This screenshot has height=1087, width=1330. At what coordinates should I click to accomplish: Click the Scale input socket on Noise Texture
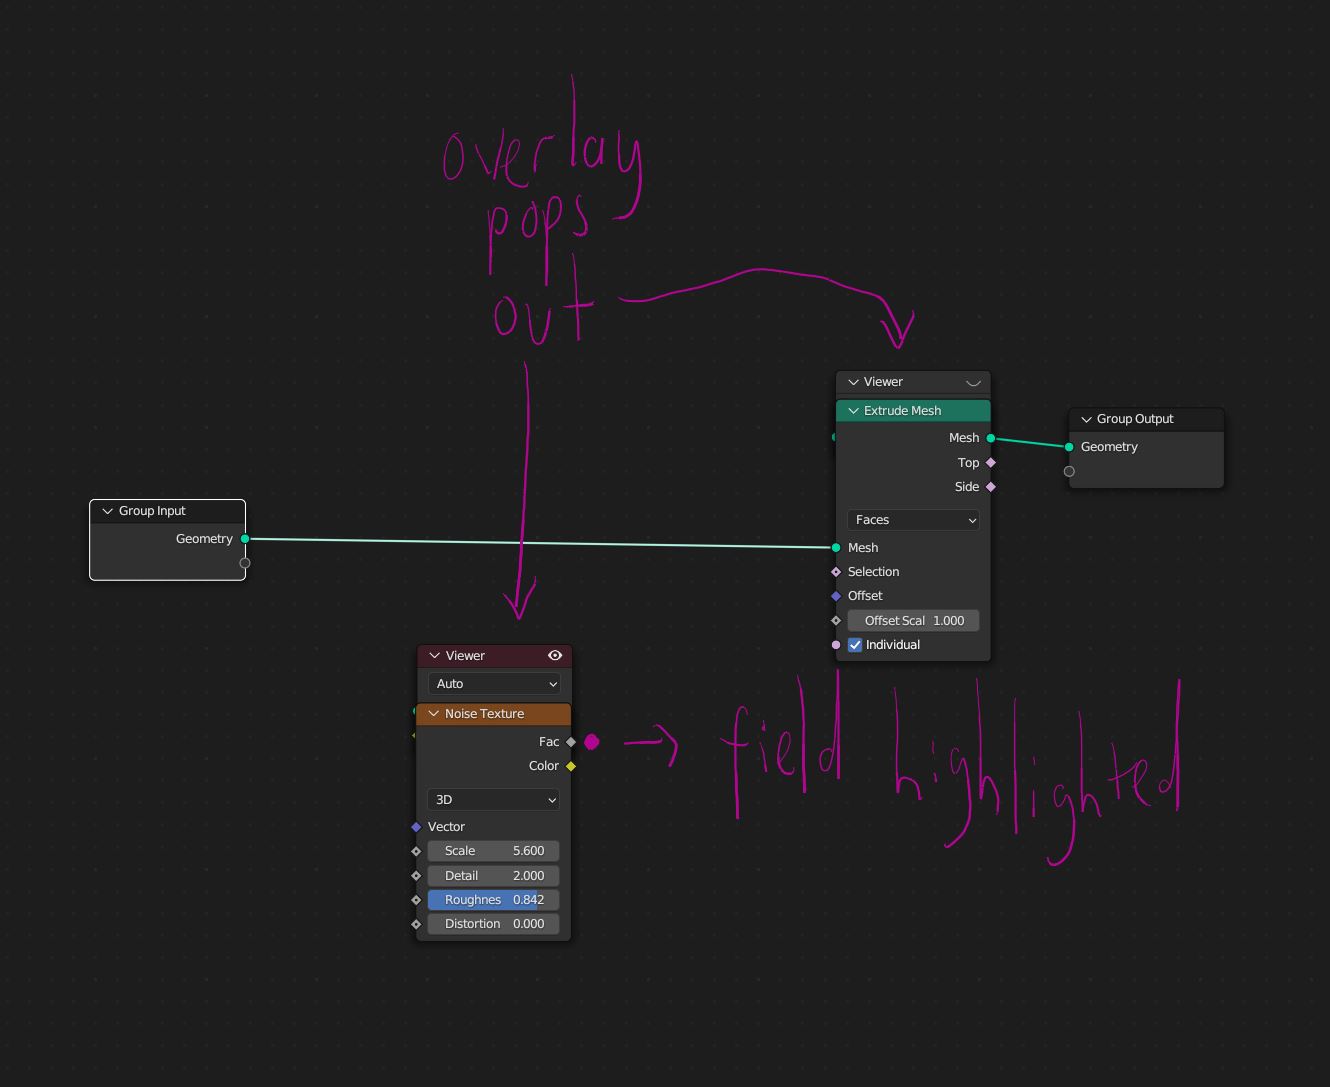pos(416,851)
